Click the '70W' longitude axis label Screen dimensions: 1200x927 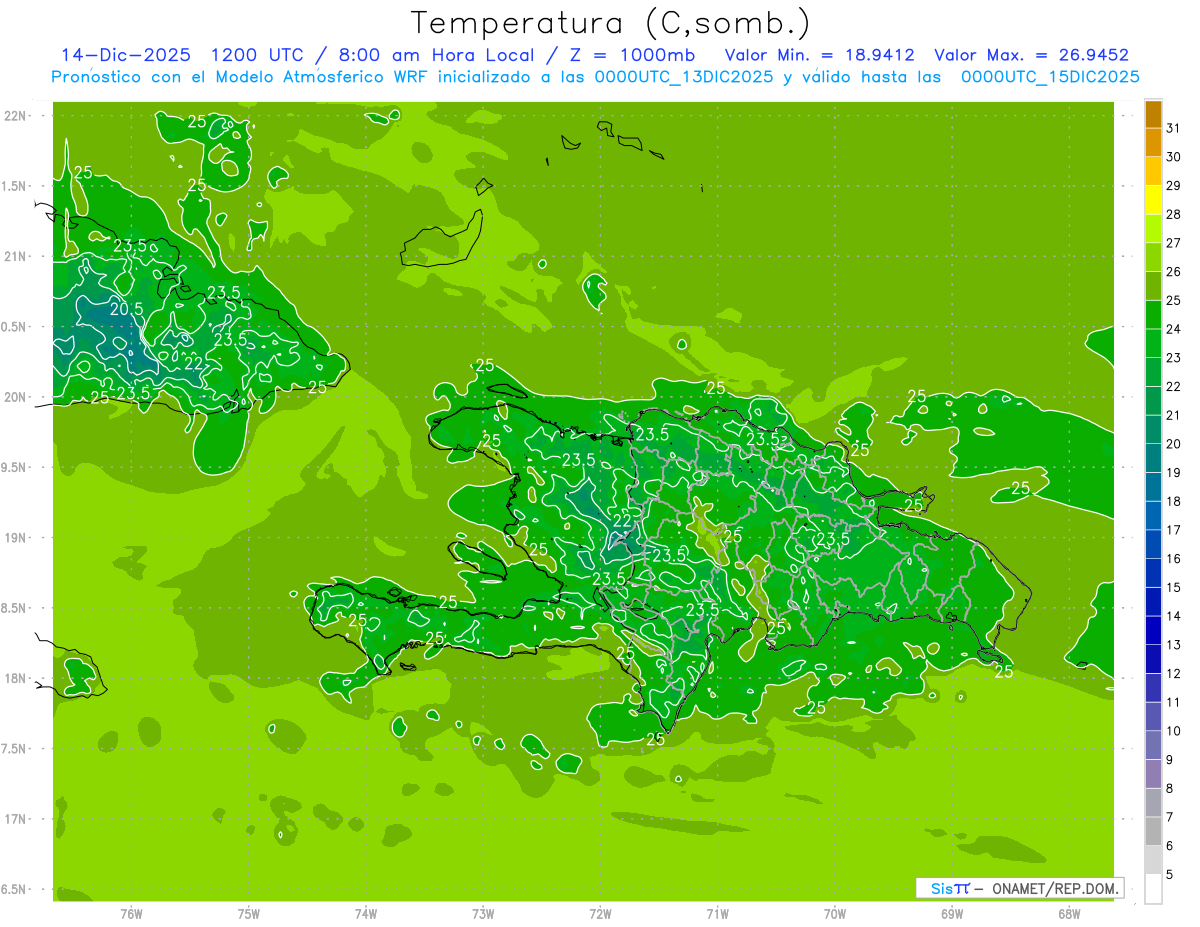[835, 914]
